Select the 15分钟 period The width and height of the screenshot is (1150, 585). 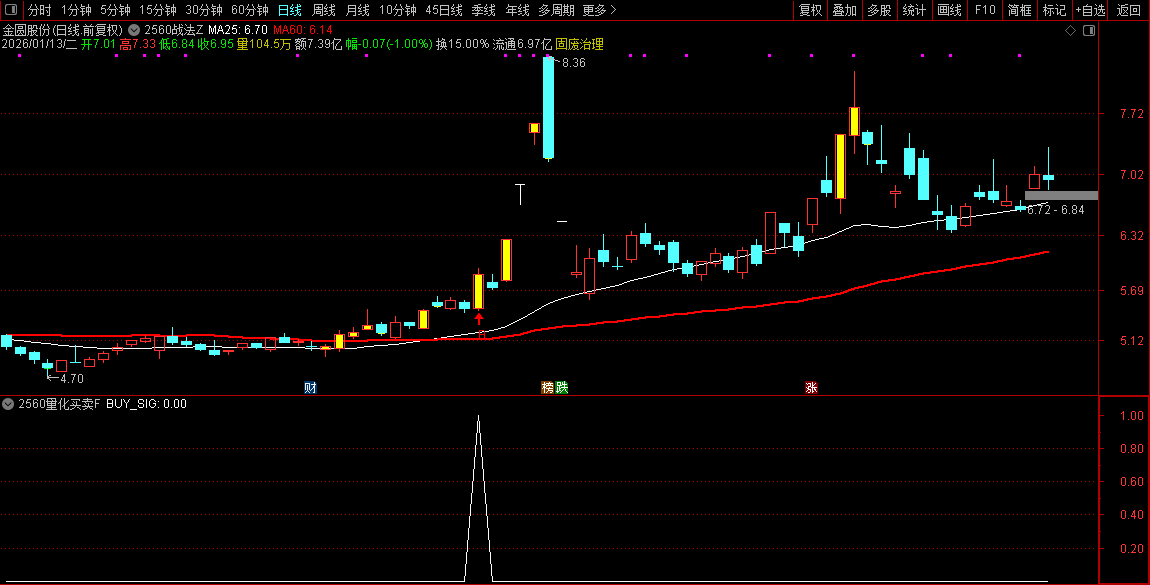coord(158,10)
